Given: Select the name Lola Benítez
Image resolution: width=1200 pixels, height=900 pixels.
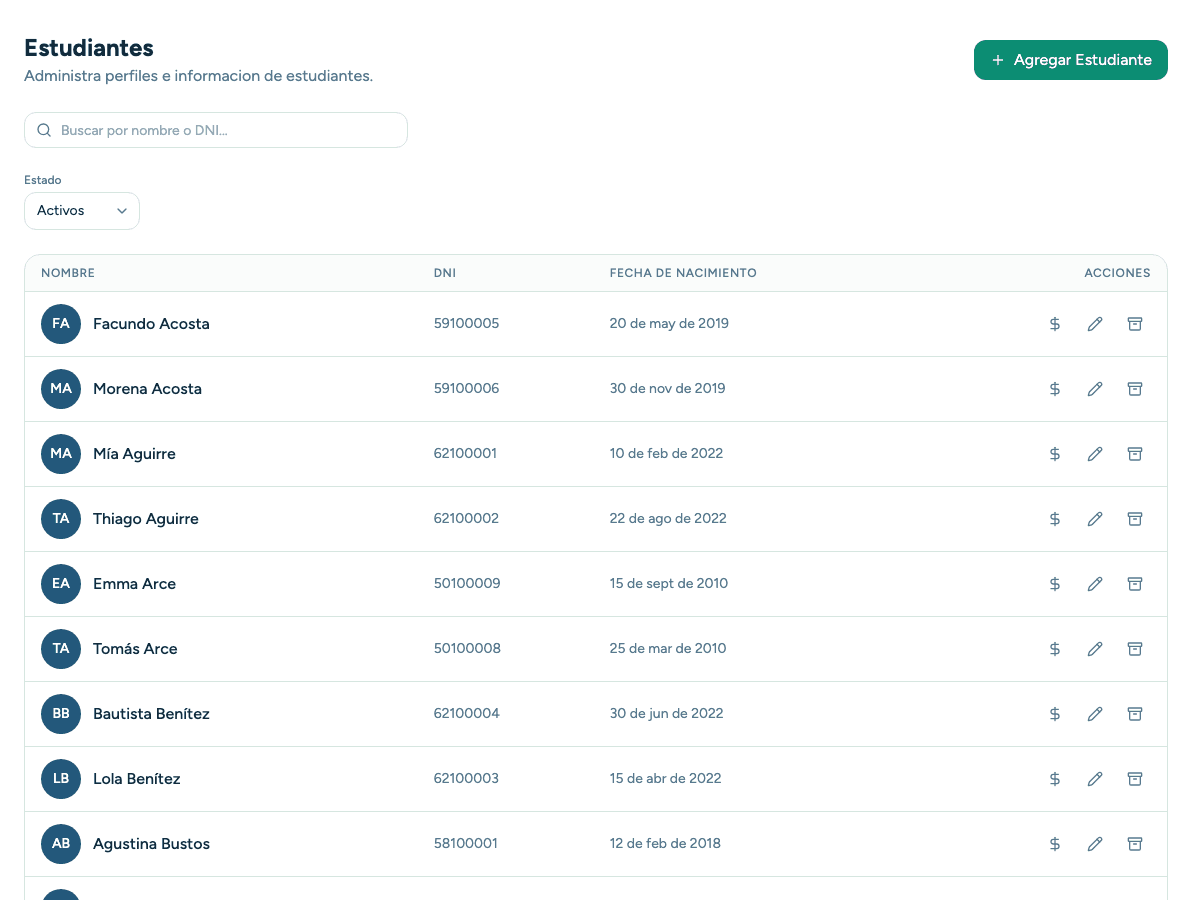Looking at the screenshot, I should (x=137, y=779).
